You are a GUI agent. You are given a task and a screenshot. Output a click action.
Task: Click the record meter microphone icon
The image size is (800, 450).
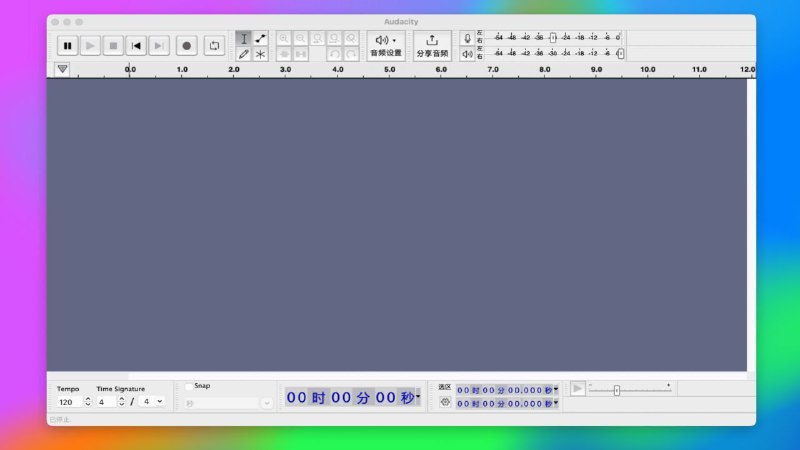pos(467,38)
